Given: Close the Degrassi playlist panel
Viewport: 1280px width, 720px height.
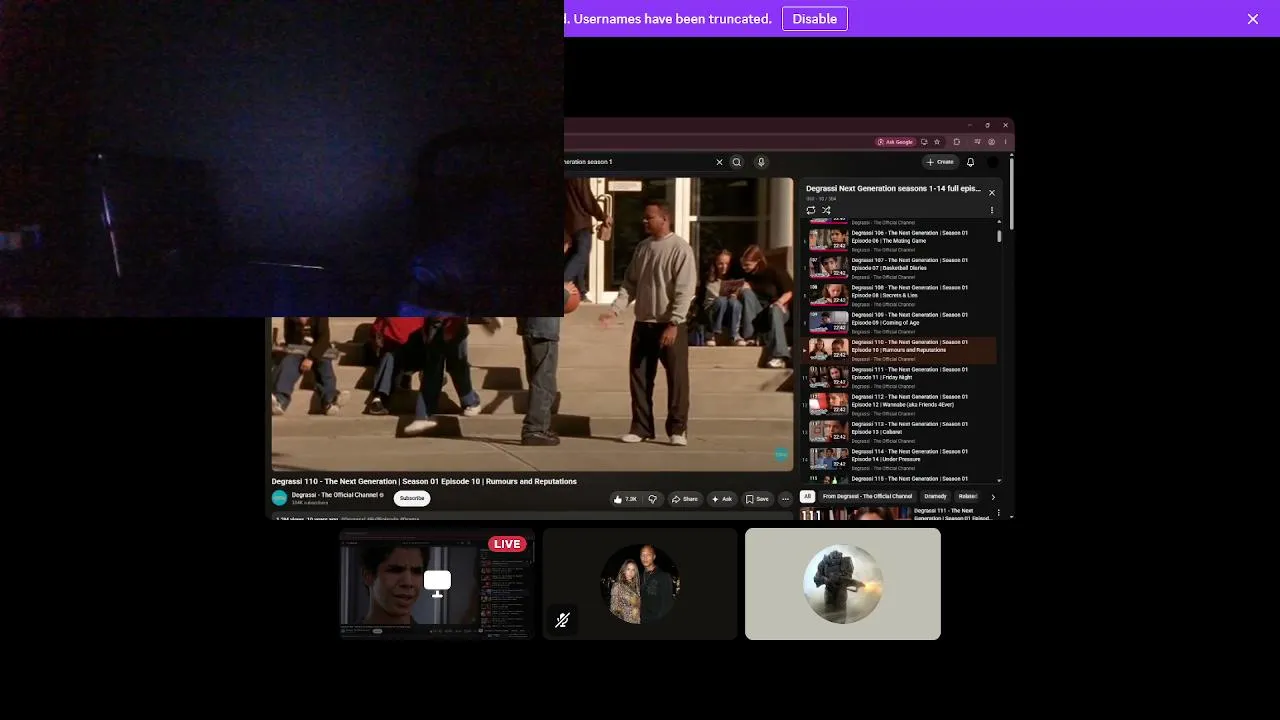Looking at the screenshot, I should [992, 192].
